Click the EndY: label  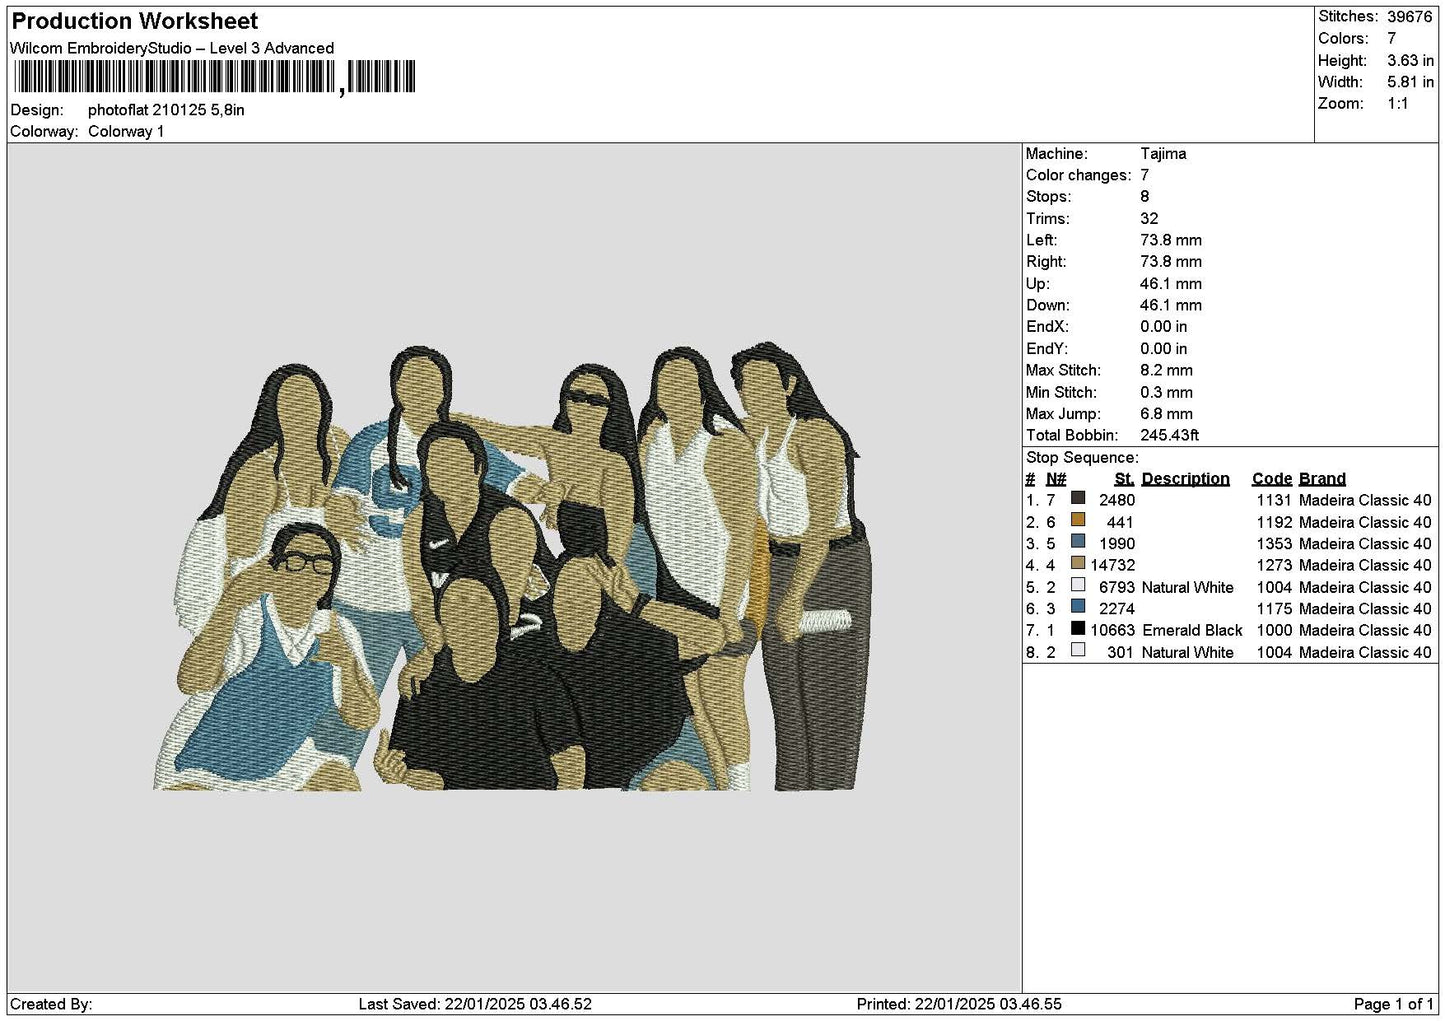(1047, 349)
